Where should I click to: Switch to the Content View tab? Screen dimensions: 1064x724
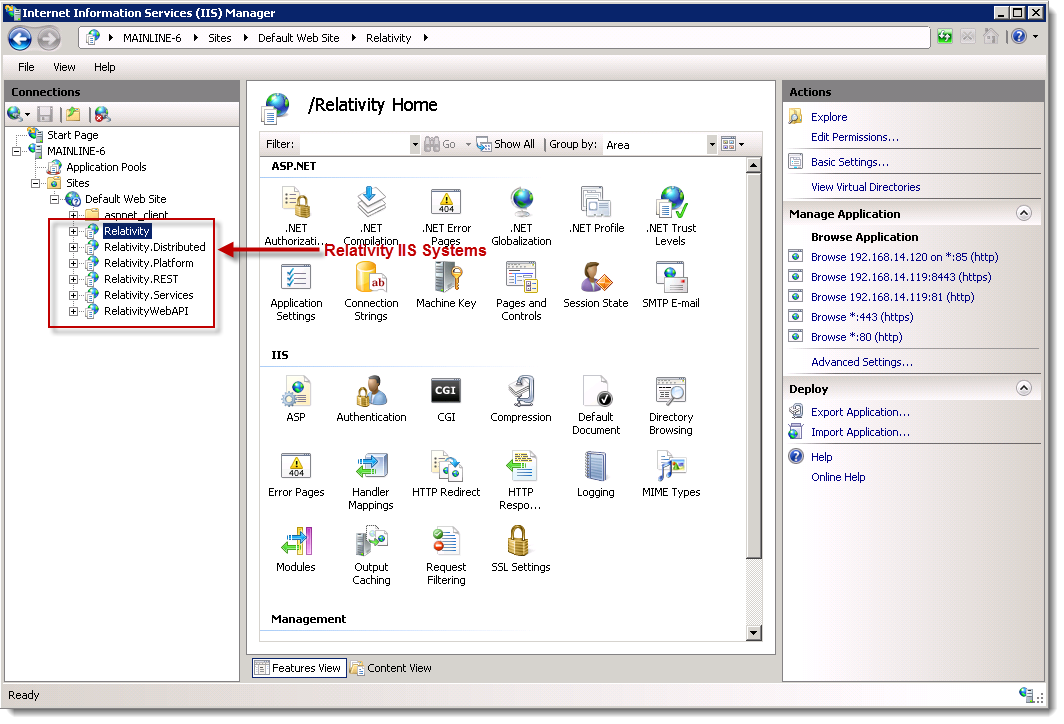[x=391, y=668]
